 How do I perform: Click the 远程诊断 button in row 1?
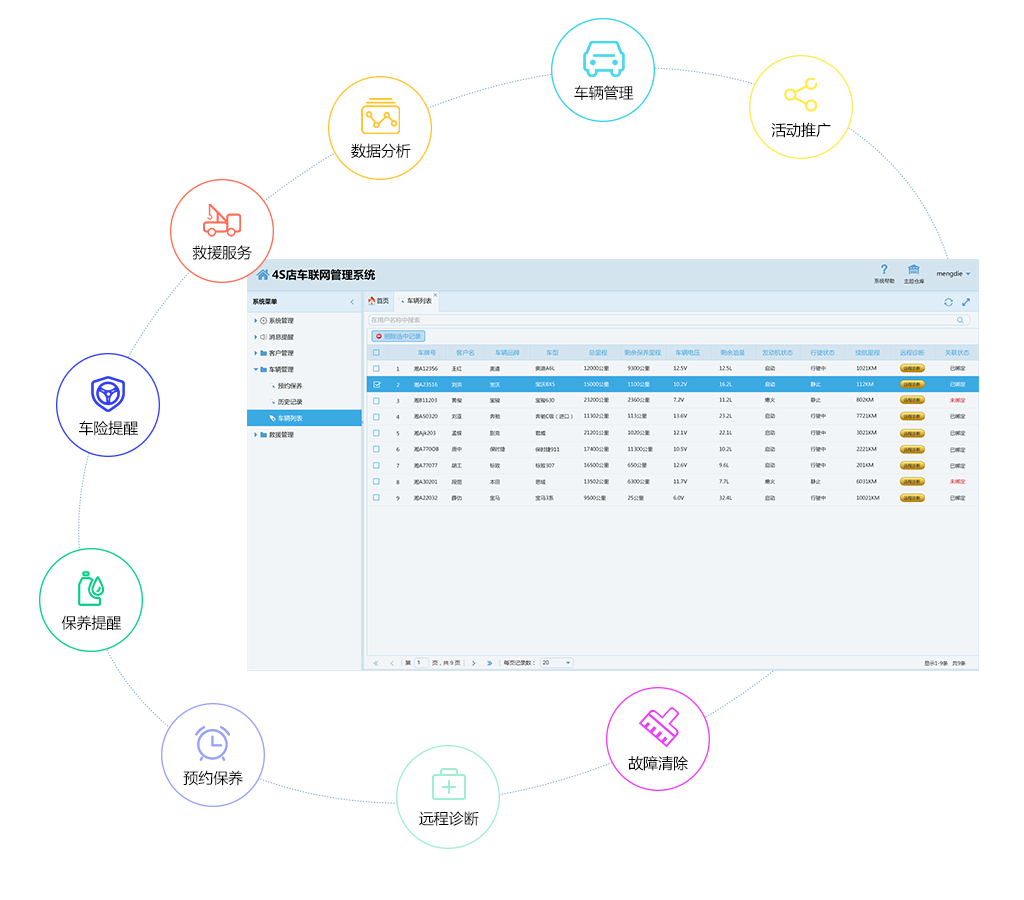[x=912, y=368]
